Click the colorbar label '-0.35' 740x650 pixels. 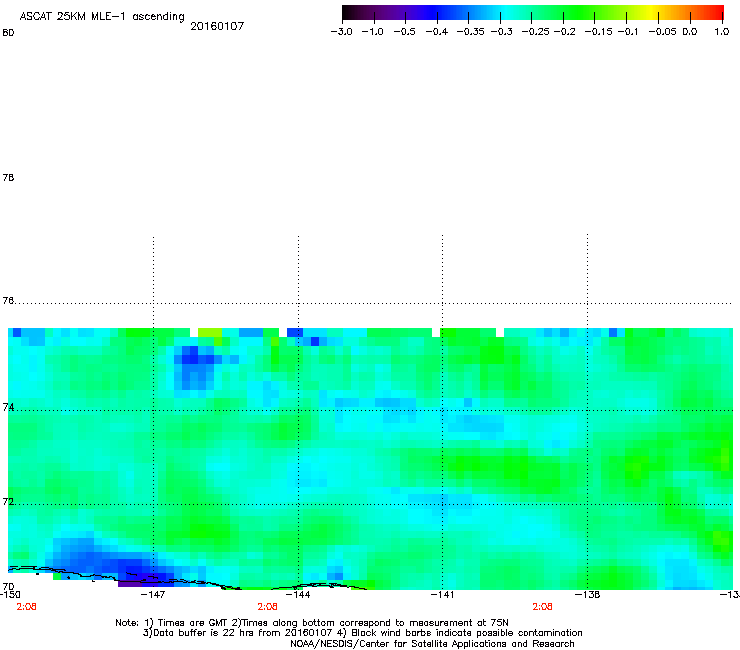tap(471, 32)
